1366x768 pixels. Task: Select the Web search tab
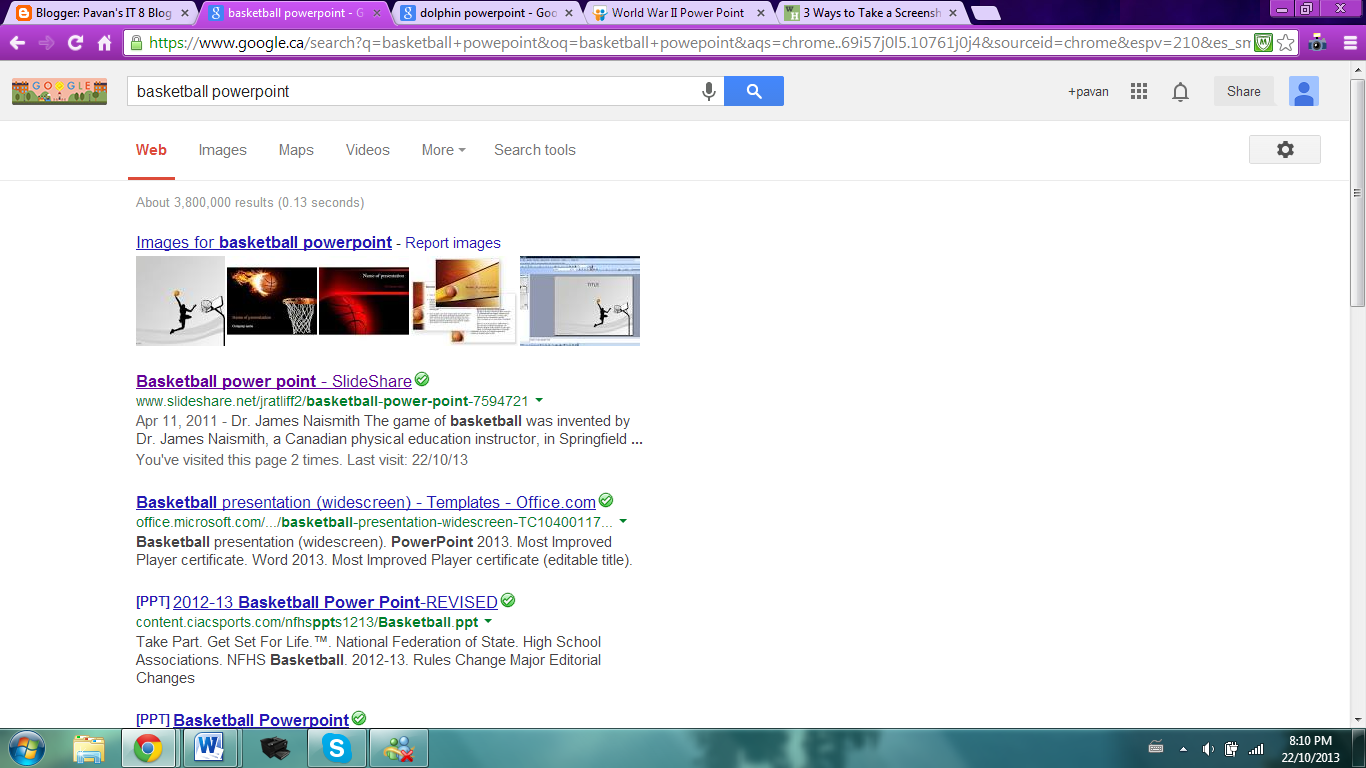[x=151, y=150]
